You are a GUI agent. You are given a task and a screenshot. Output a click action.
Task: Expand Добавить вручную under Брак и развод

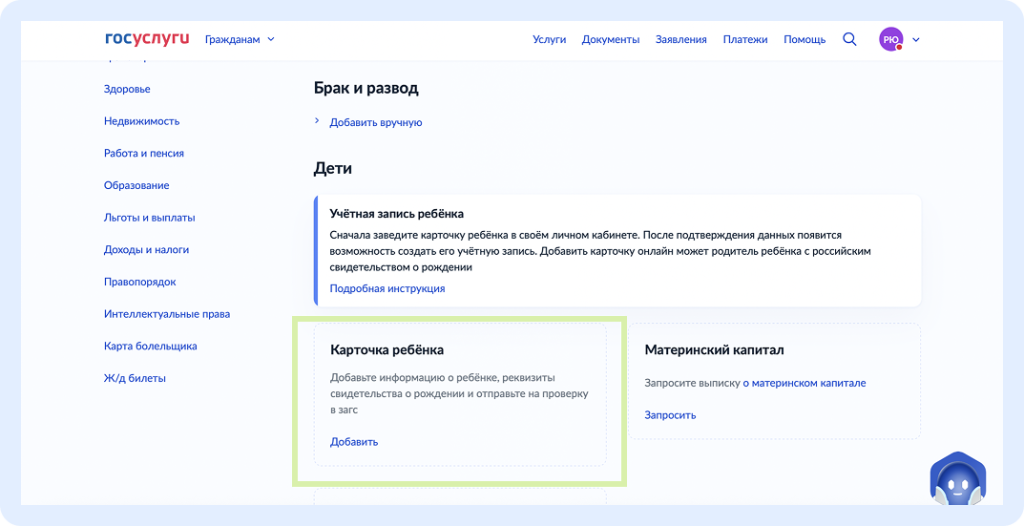coord(375,122)
